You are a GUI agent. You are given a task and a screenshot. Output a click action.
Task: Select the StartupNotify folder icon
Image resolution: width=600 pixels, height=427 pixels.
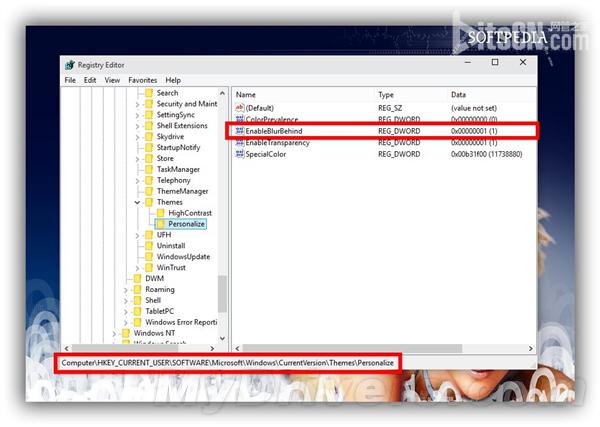coord(149,147)
